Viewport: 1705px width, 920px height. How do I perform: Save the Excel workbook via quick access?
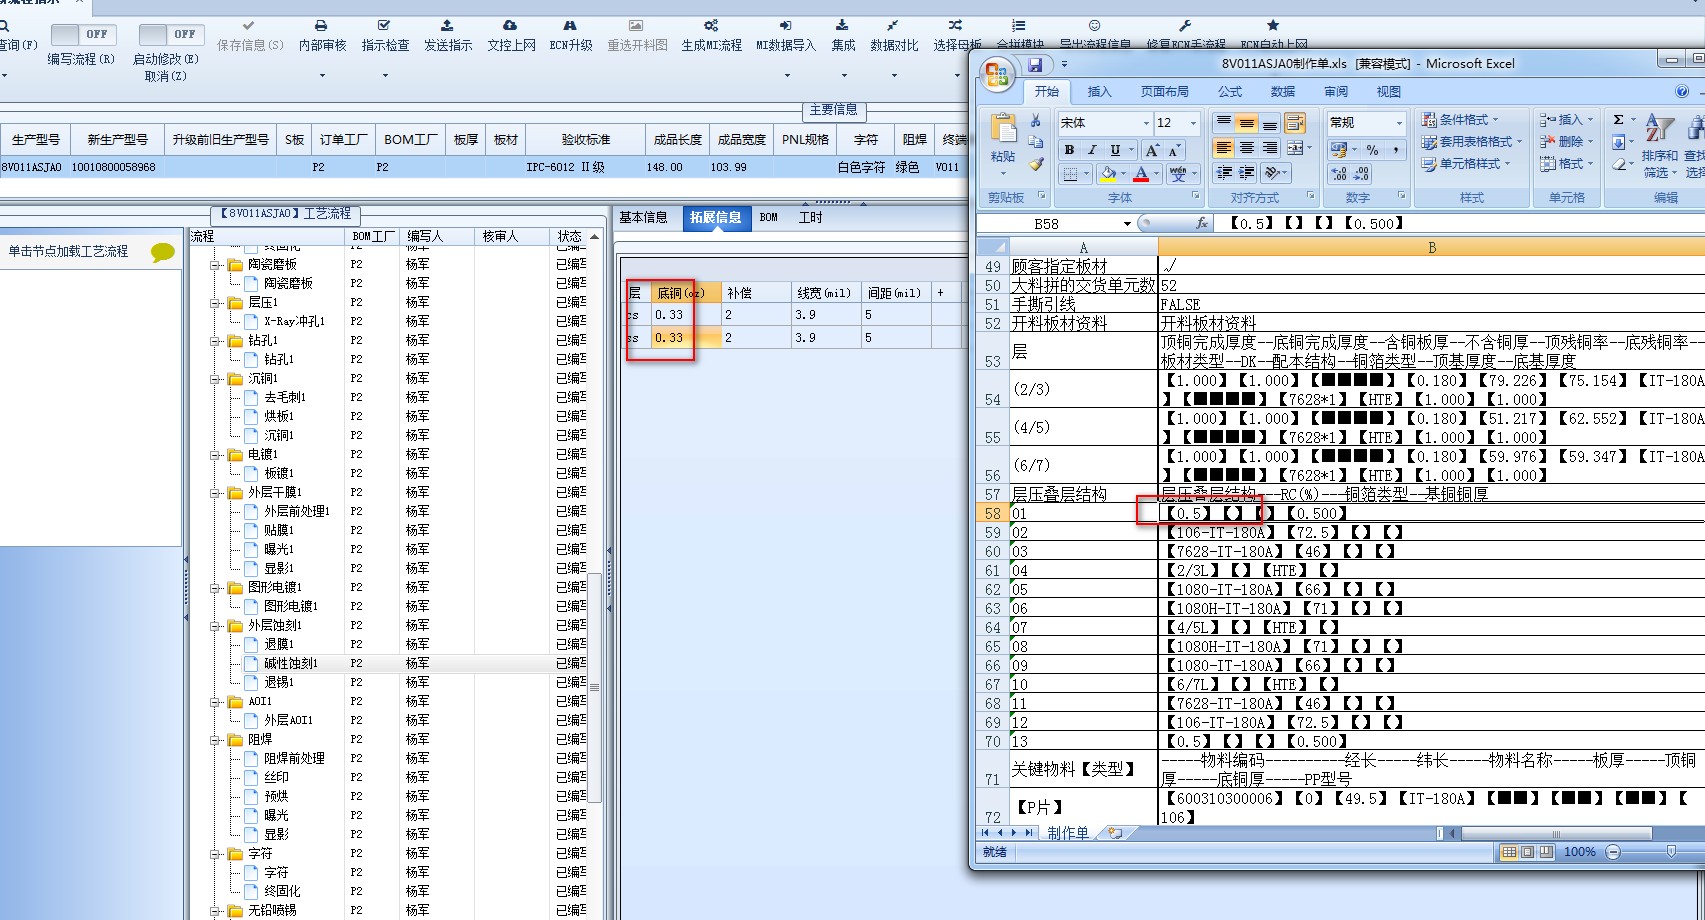[1035, 65]
